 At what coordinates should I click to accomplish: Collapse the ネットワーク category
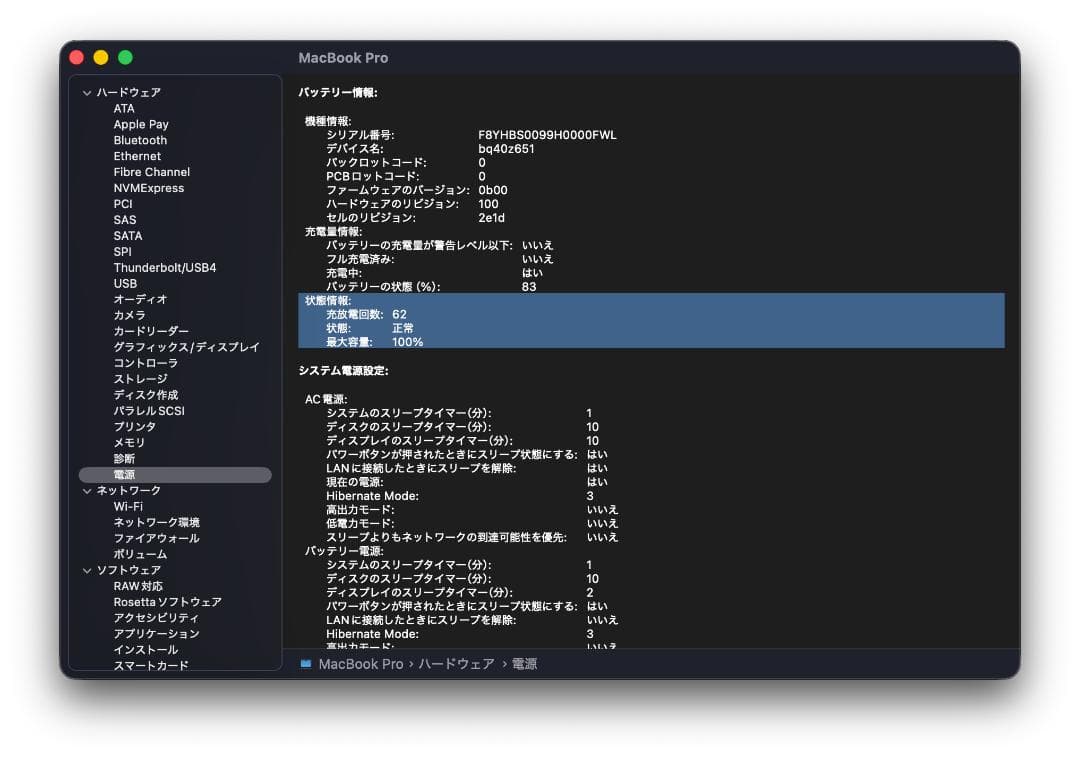(x=88, y=490)
